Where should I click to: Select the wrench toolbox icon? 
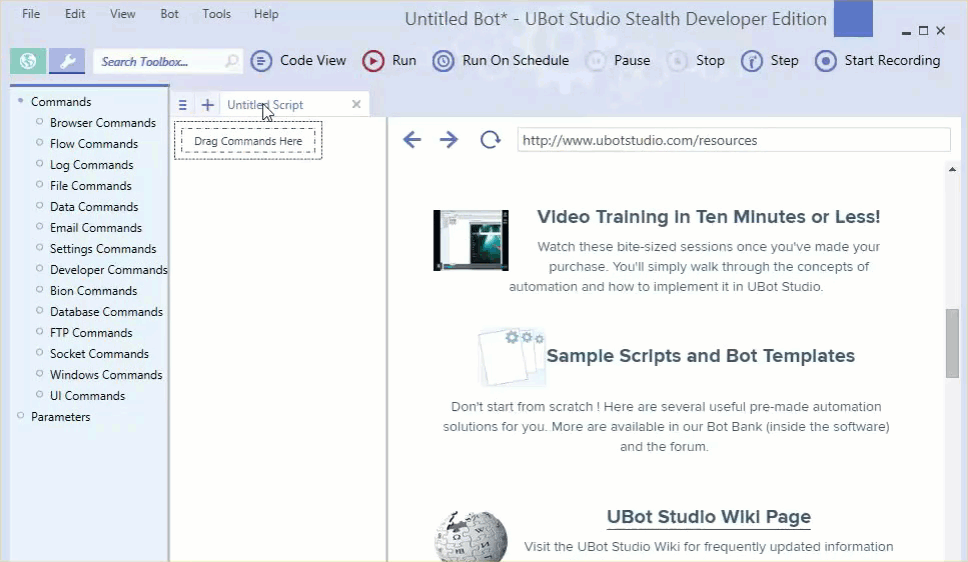67,61
